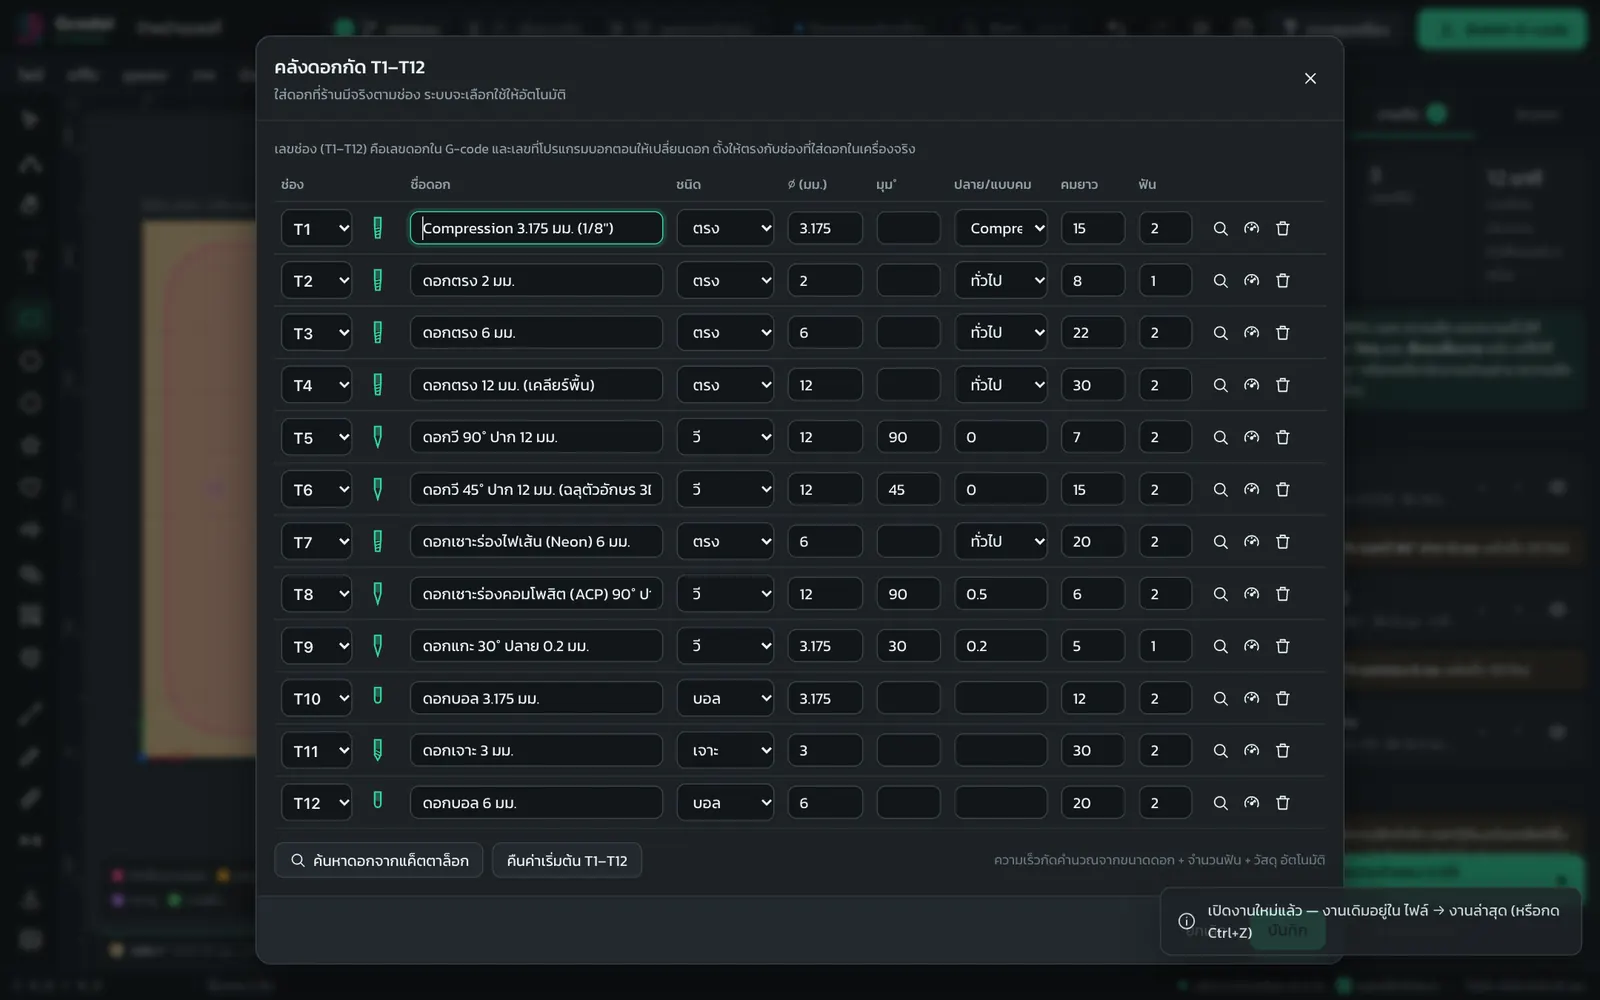Open the T1 slot number dropdown
1600x1000 pixels.
coord(316,228)
